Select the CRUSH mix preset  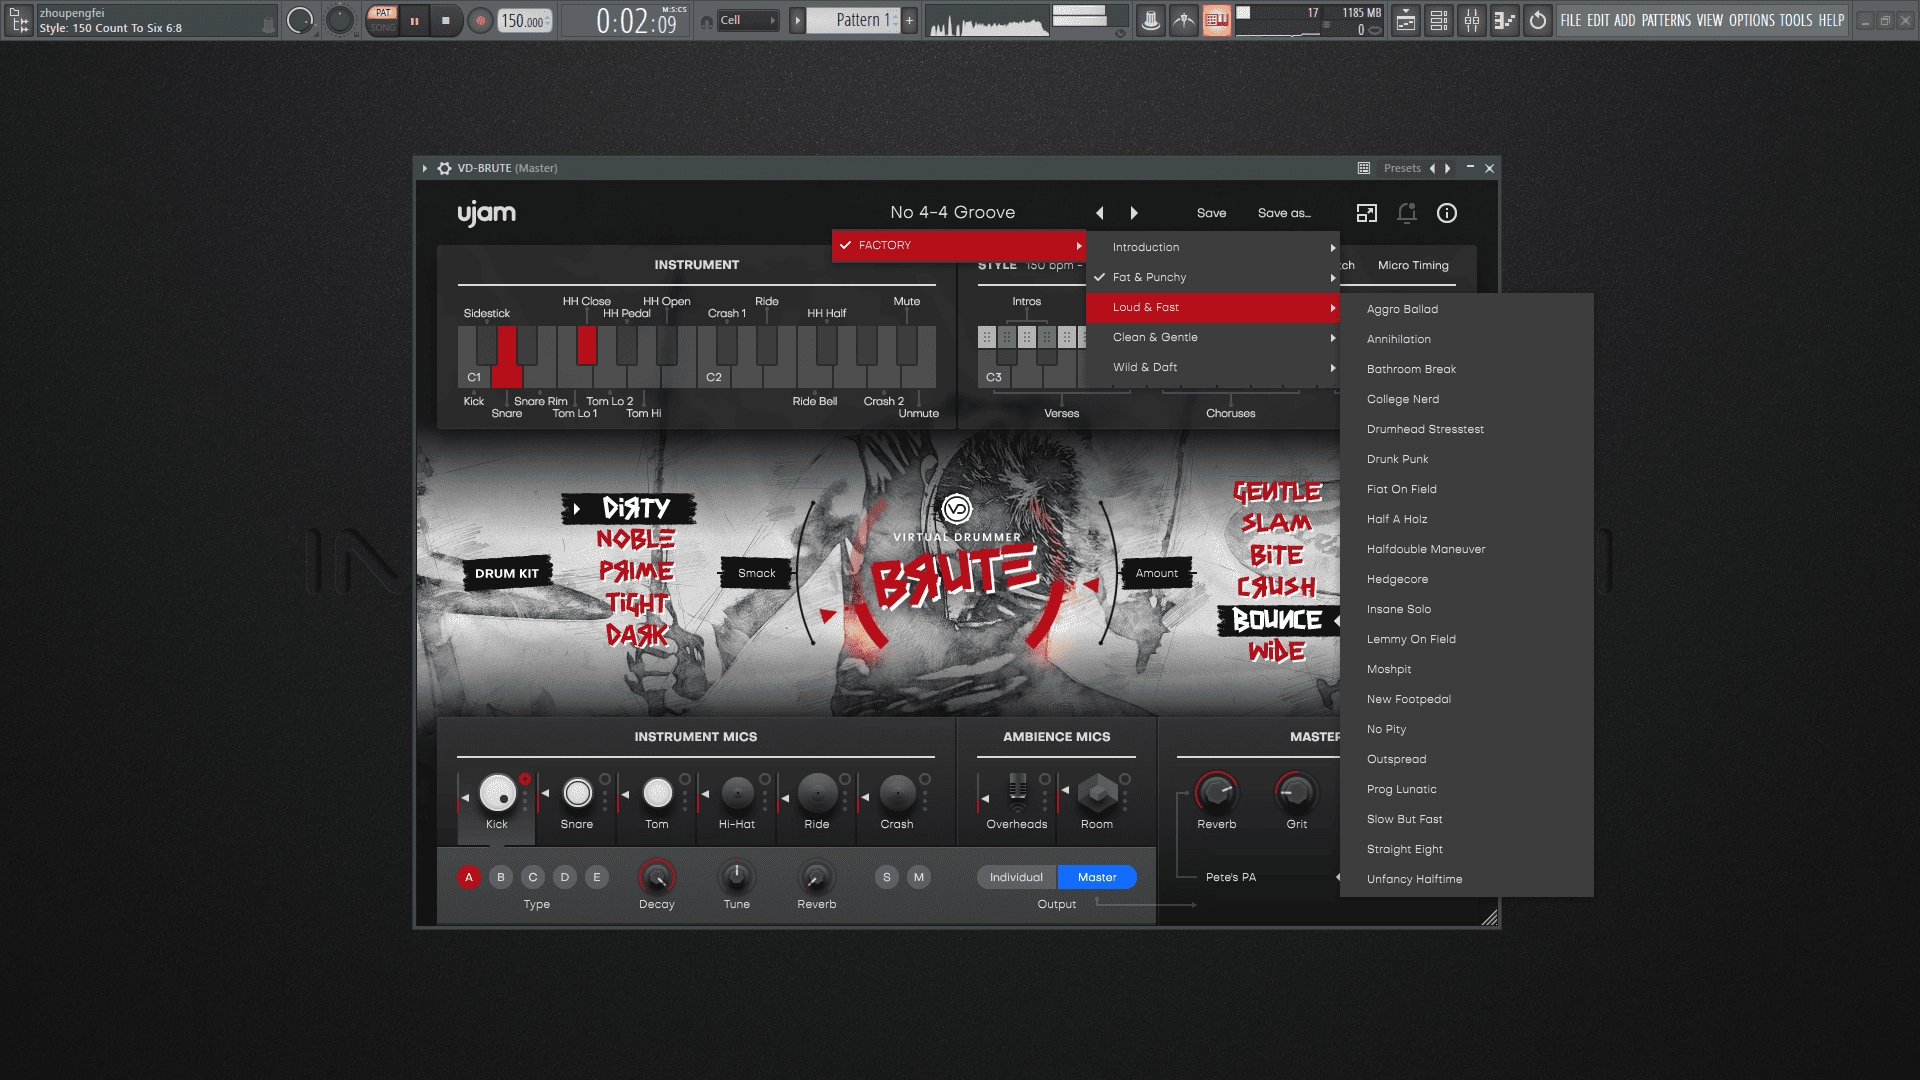(x=1276, y=586)
